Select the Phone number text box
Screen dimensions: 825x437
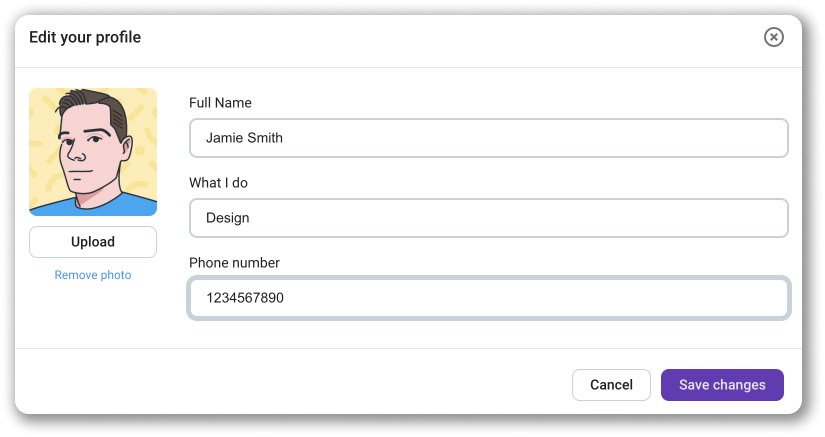point(489,298)
